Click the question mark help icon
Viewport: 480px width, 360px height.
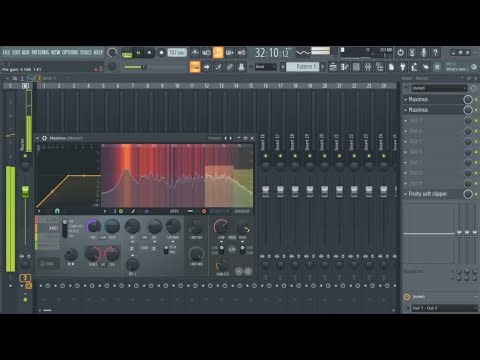point(435,52)
